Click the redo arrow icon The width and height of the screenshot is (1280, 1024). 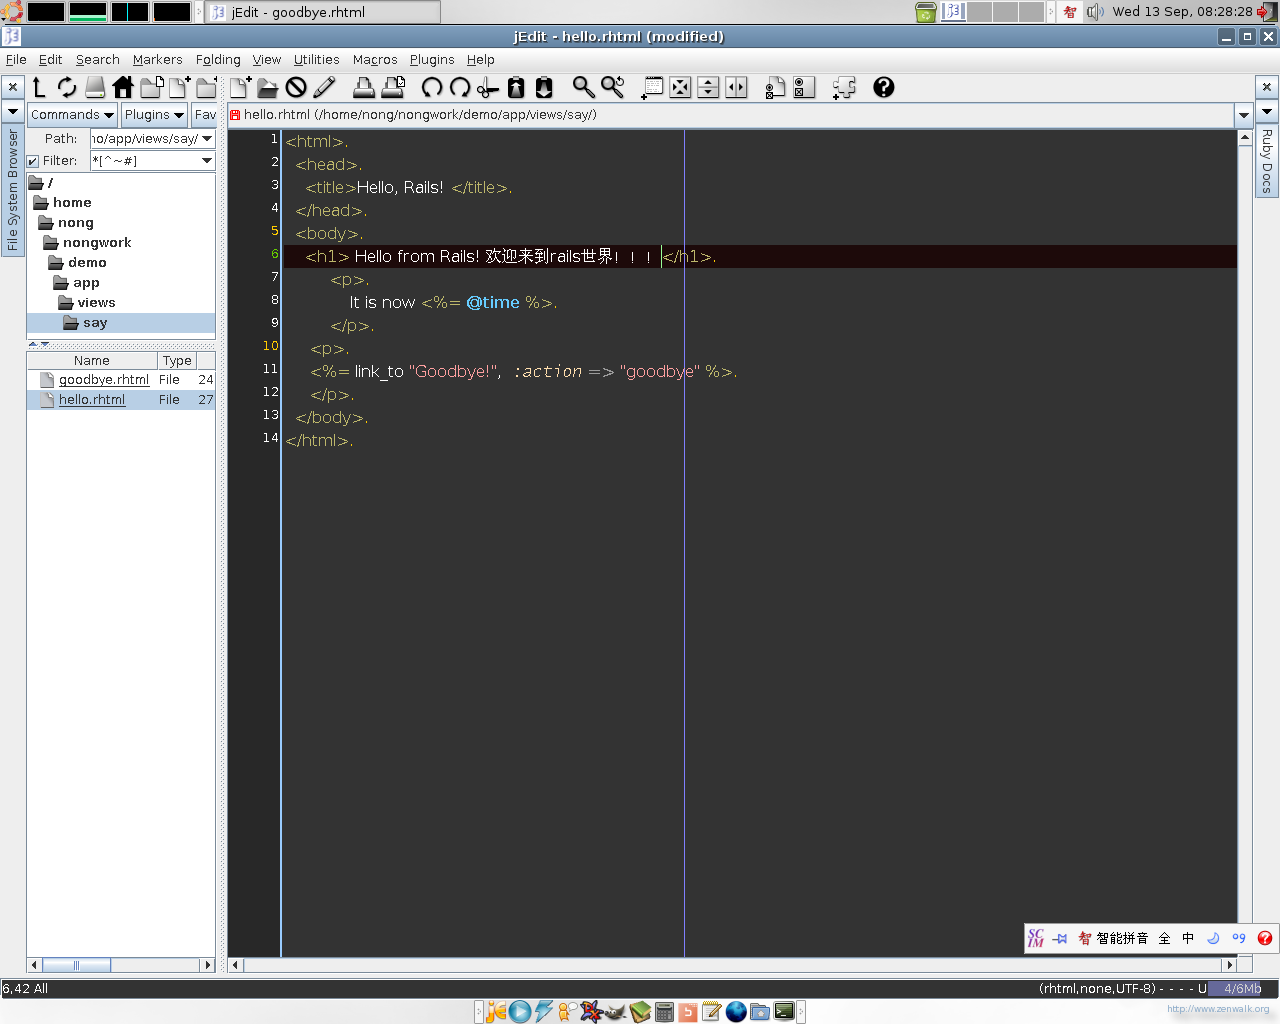(x=460, y=87)
